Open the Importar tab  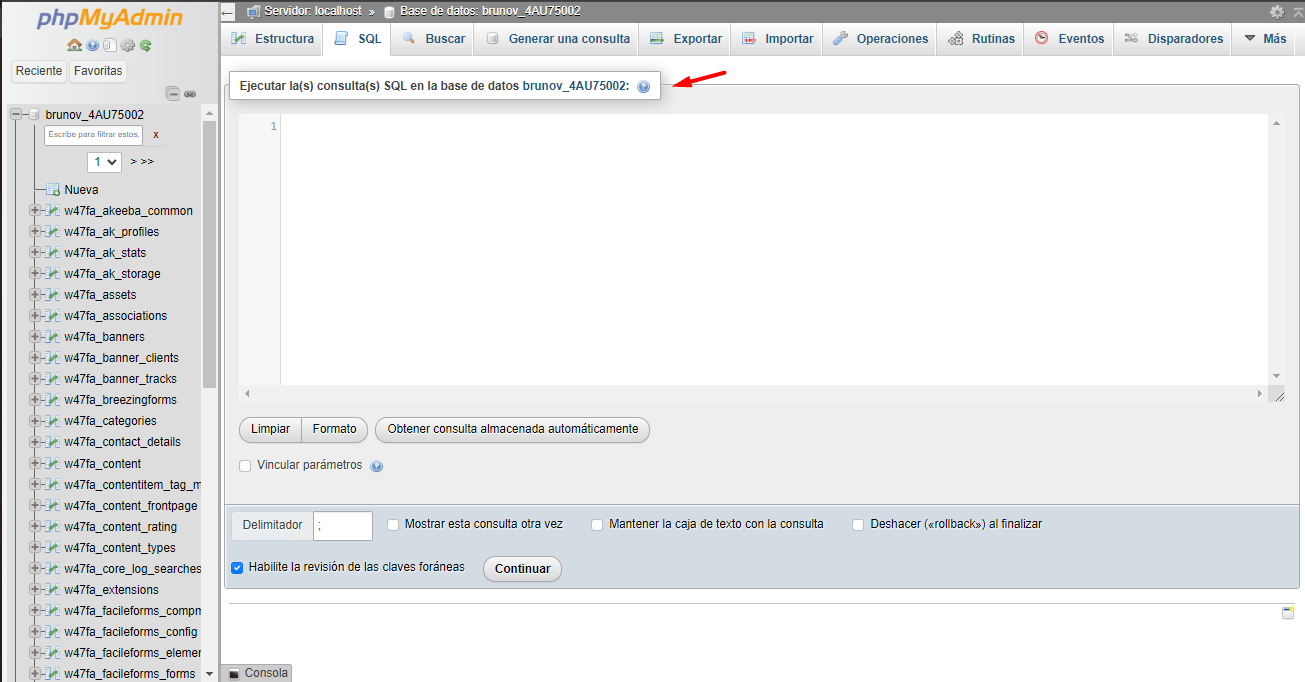coord(778,39)
